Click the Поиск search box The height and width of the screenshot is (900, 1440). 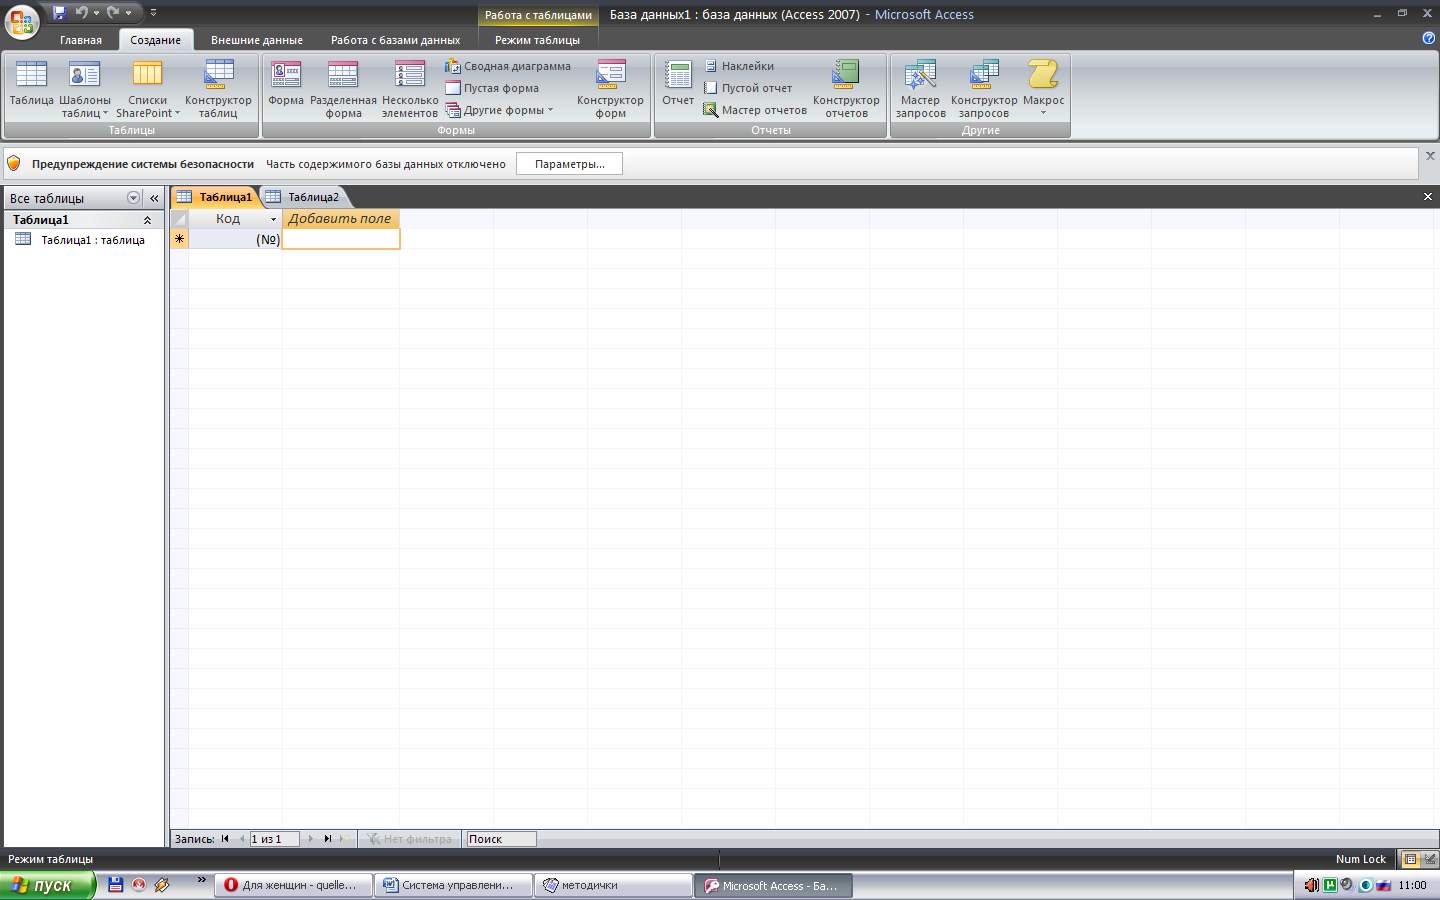502,839
